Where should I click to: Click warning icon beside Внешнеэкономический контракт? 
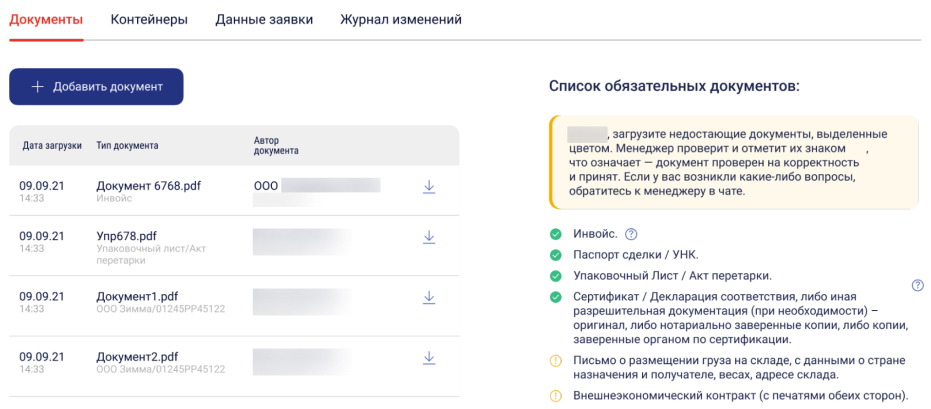pyautogui.click(x=556, y=395)
